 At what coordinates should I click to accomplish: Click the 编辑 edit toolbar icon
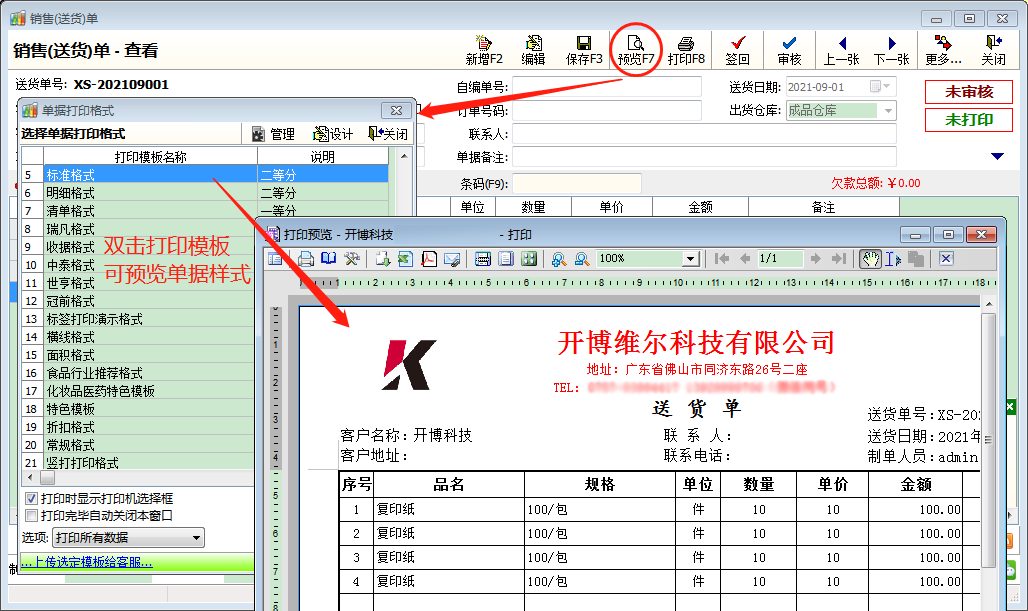tap(534, 43)
